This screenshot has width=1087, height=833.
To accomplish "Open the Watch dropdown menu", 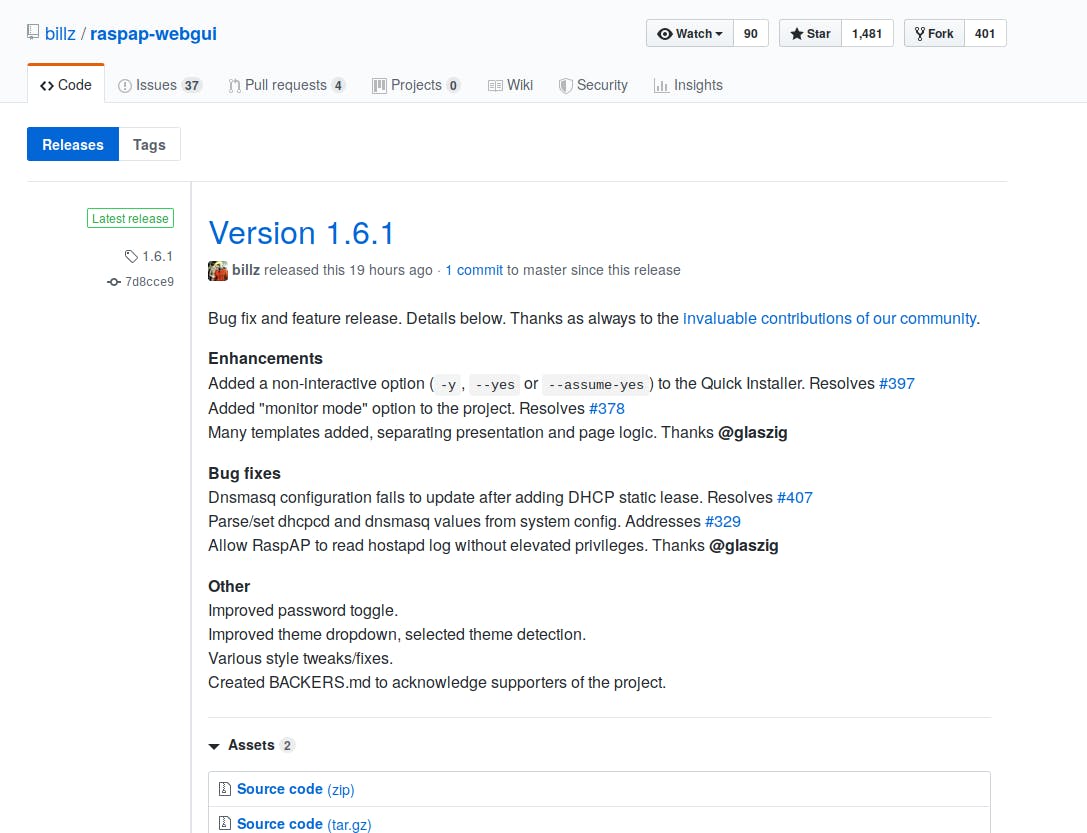I will tap(690, 34).
